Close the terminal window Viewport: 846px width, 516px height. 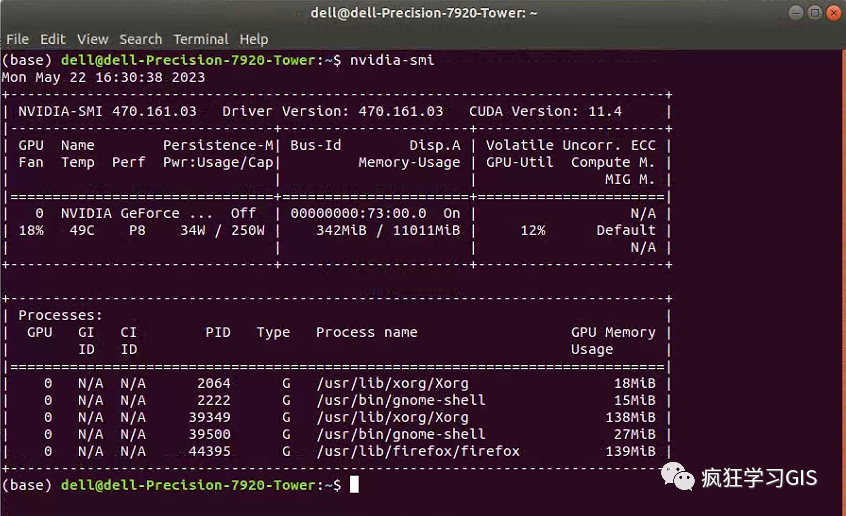tap(834, 12)
